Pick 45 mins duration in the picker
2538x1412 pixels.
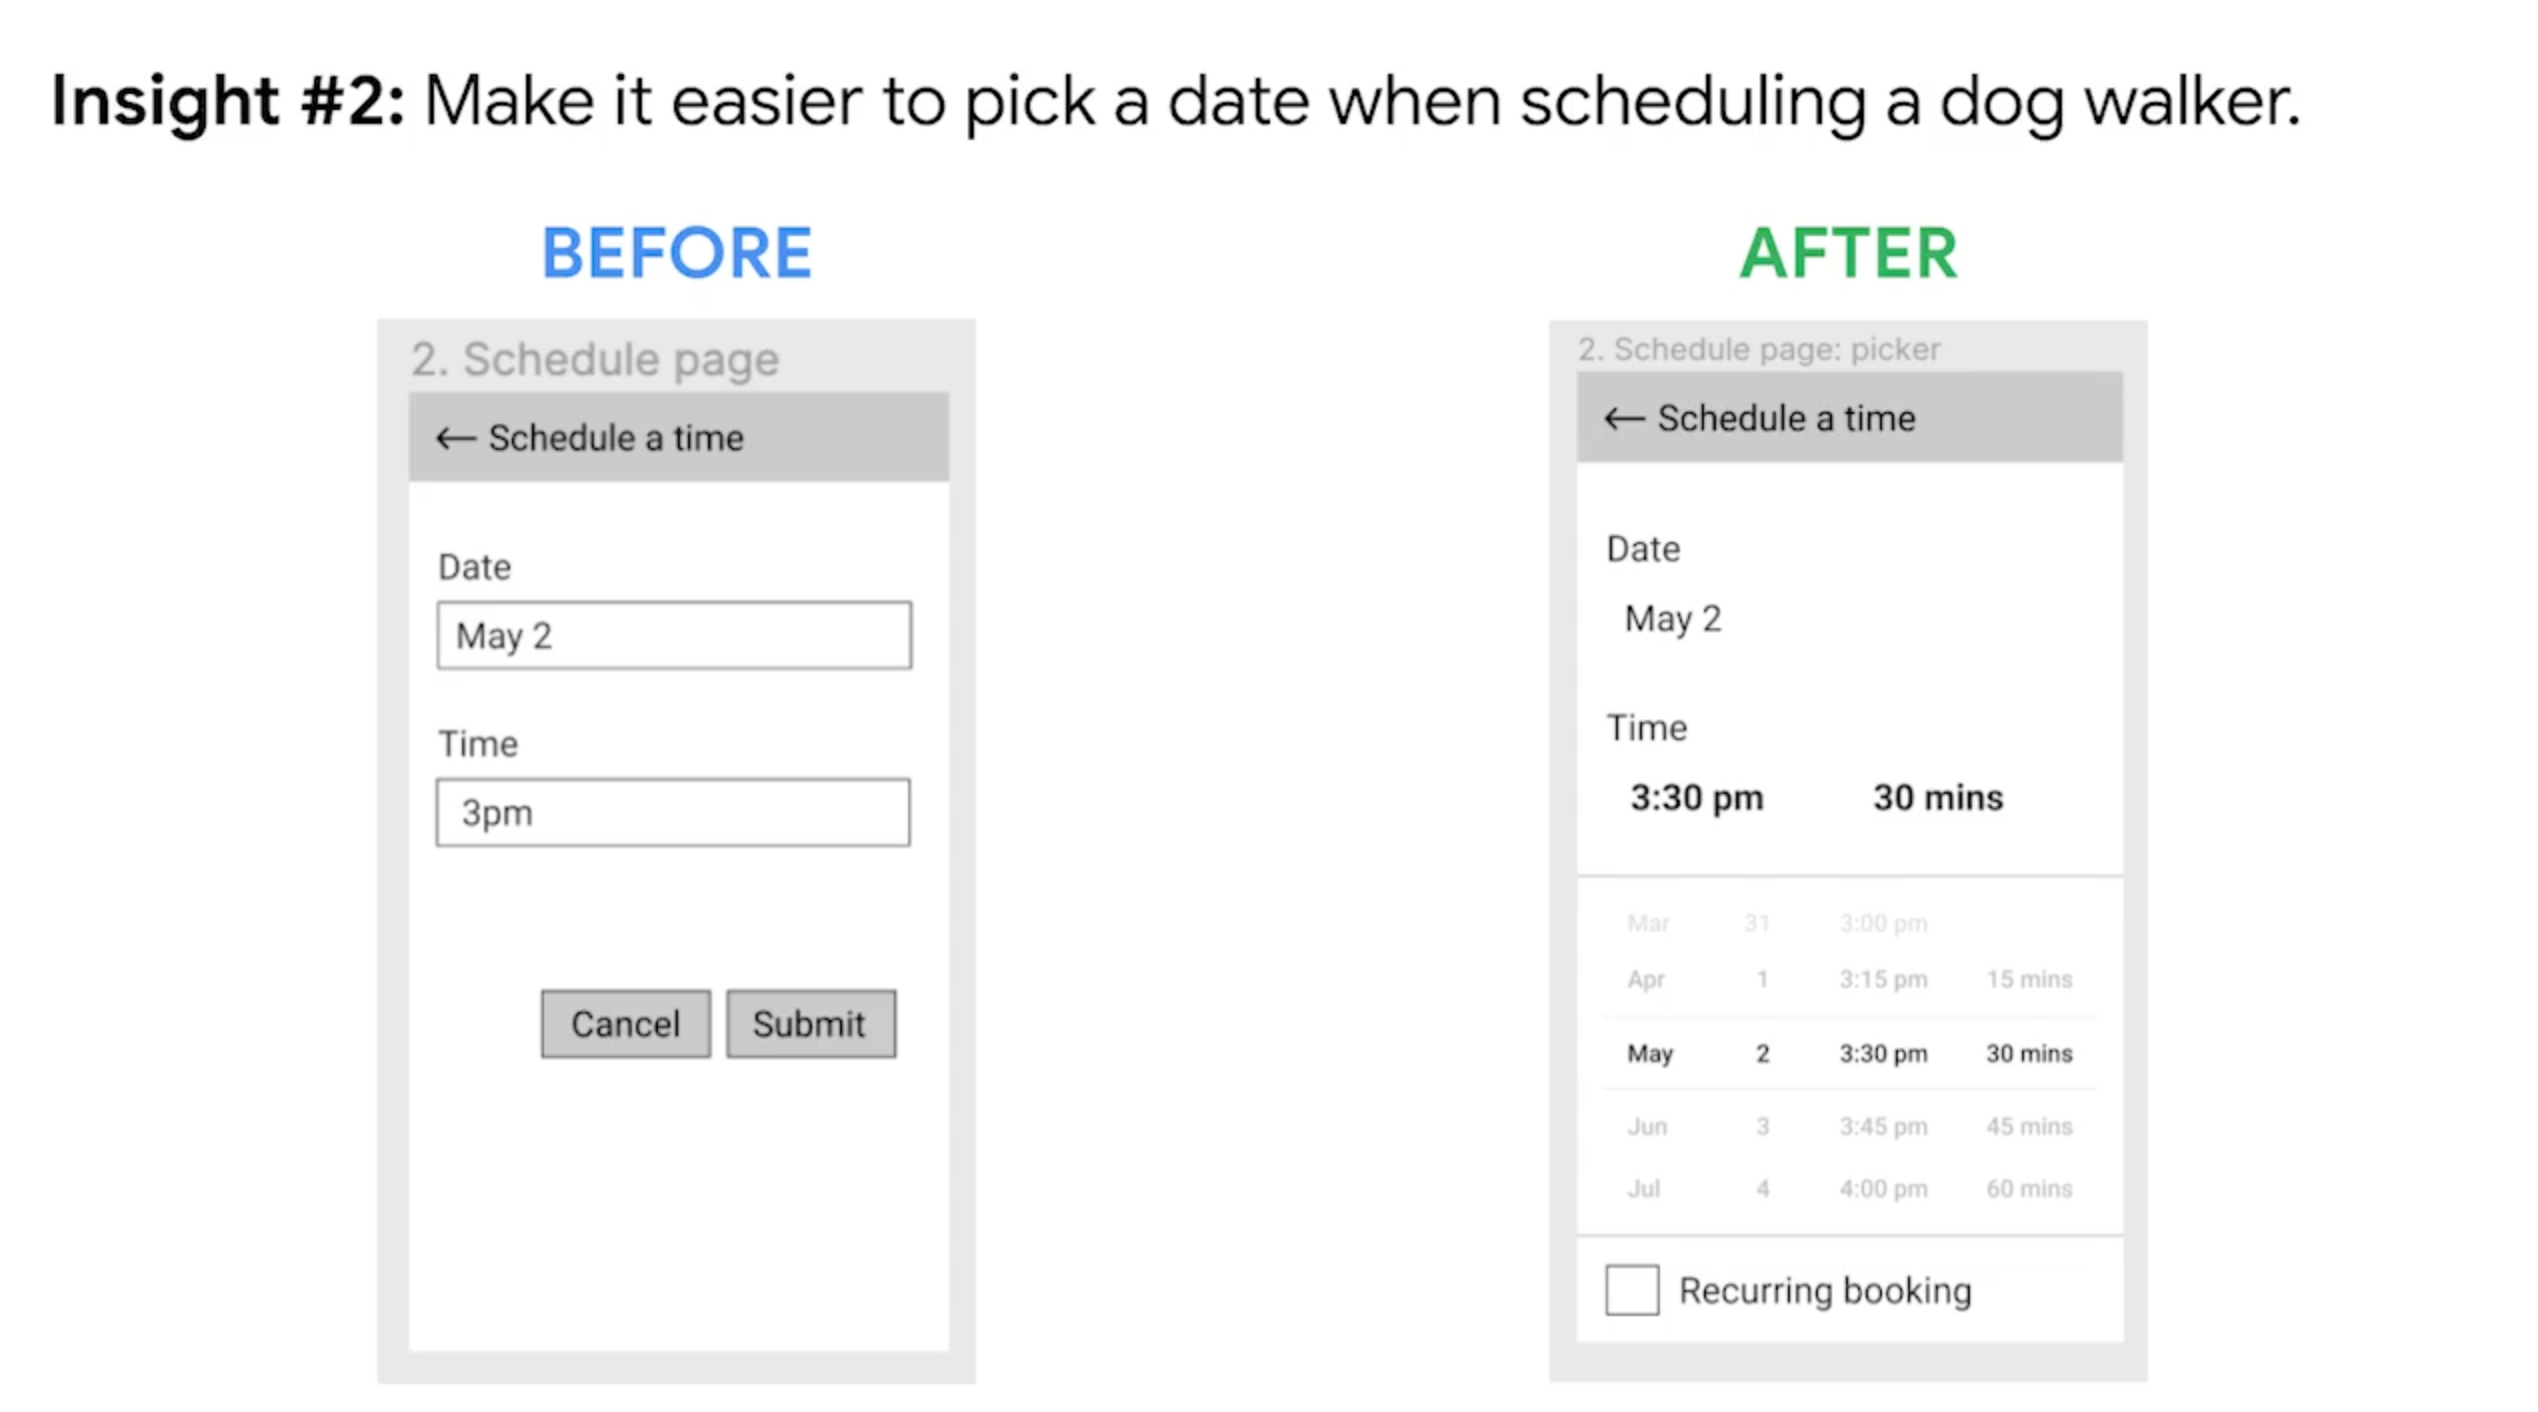[2029, 1126]
